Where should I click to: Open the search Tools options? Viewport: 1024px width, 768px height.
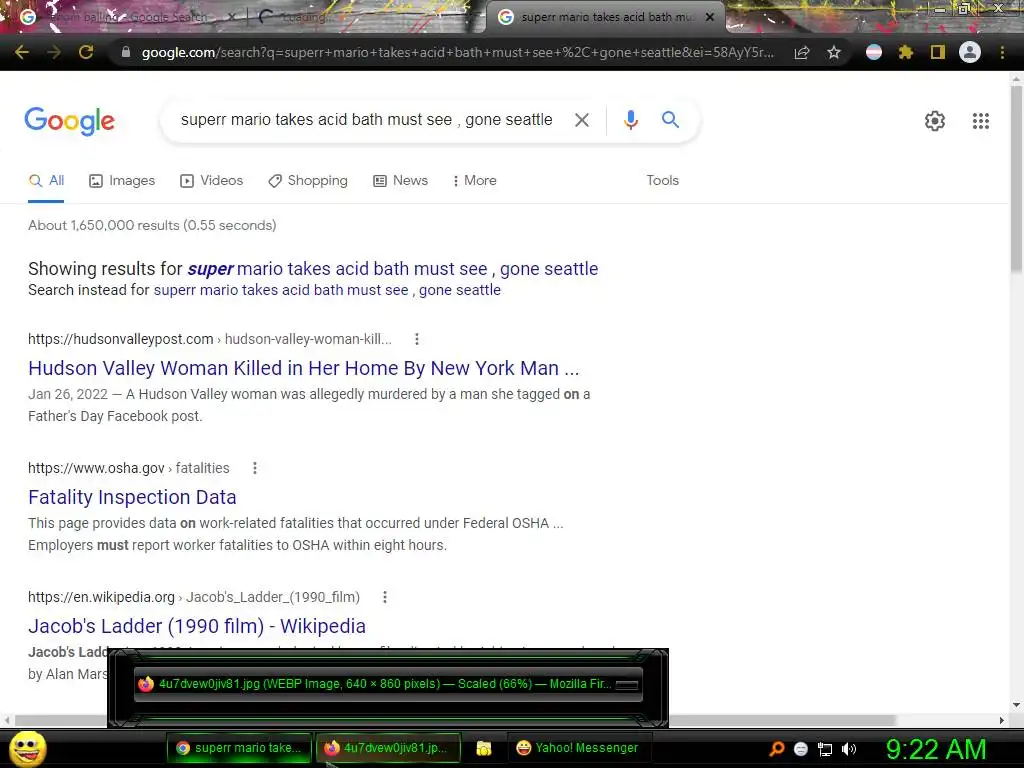pyautogui.click(x=662, y=181)
